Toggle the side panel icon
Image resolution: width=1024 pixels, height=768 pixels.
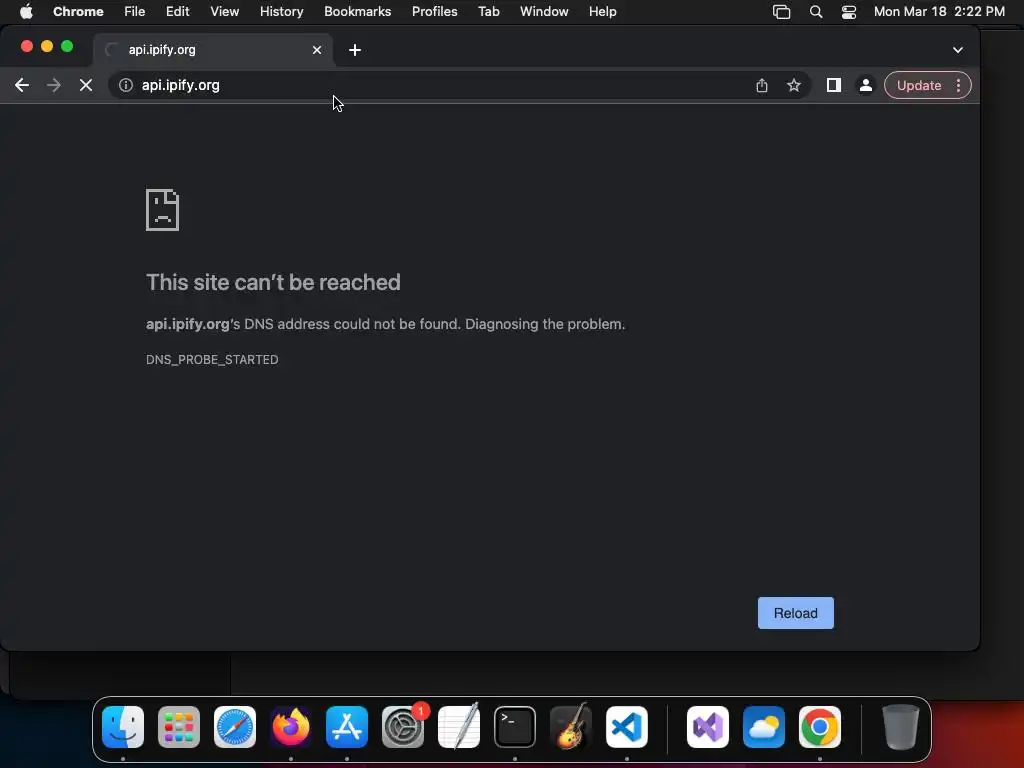pyautogui.click(x=833, y=86)
